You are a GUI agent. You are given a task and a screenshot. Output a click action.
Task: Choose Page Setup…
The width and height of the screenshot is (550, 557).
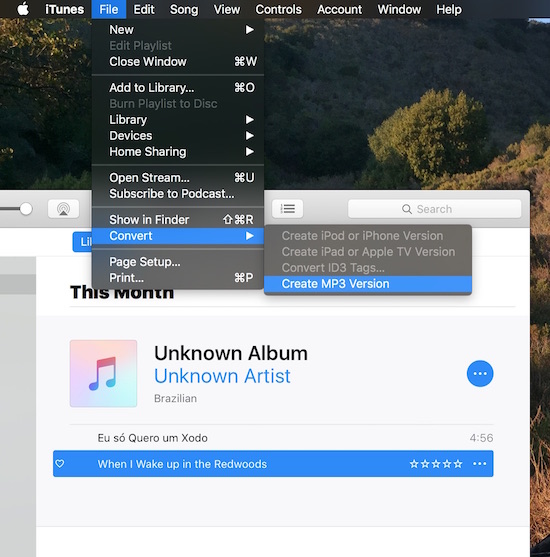[178, 262]
